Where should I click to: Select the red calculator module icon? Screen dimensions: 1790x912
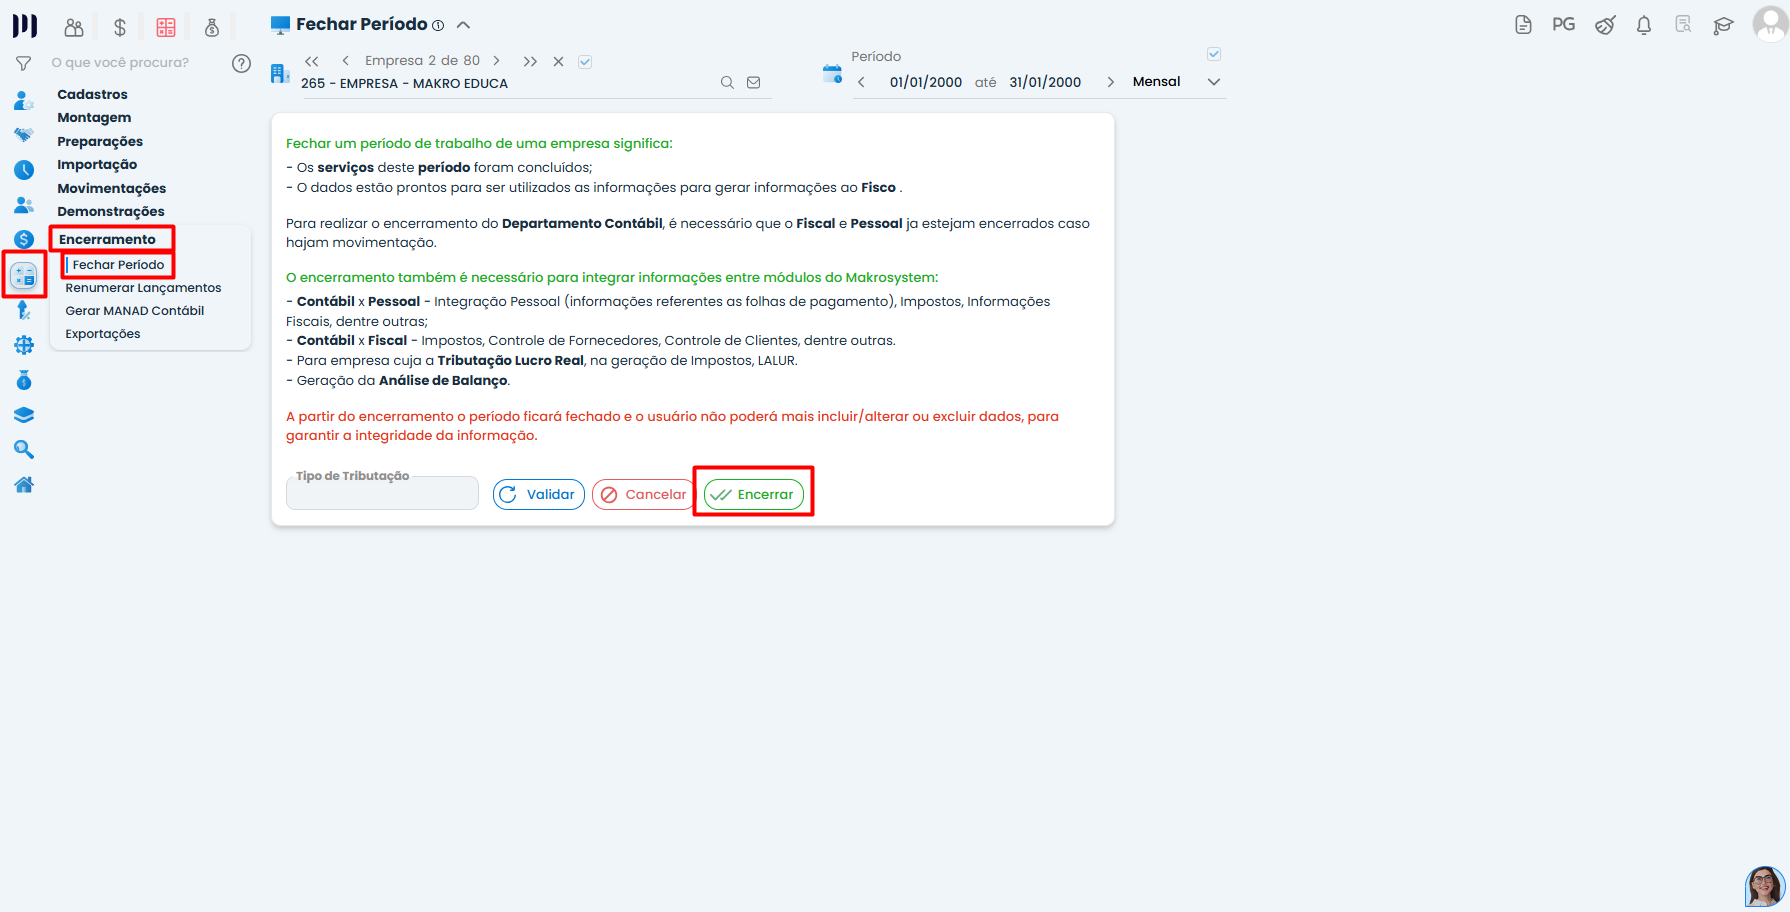tap(166, 28)
